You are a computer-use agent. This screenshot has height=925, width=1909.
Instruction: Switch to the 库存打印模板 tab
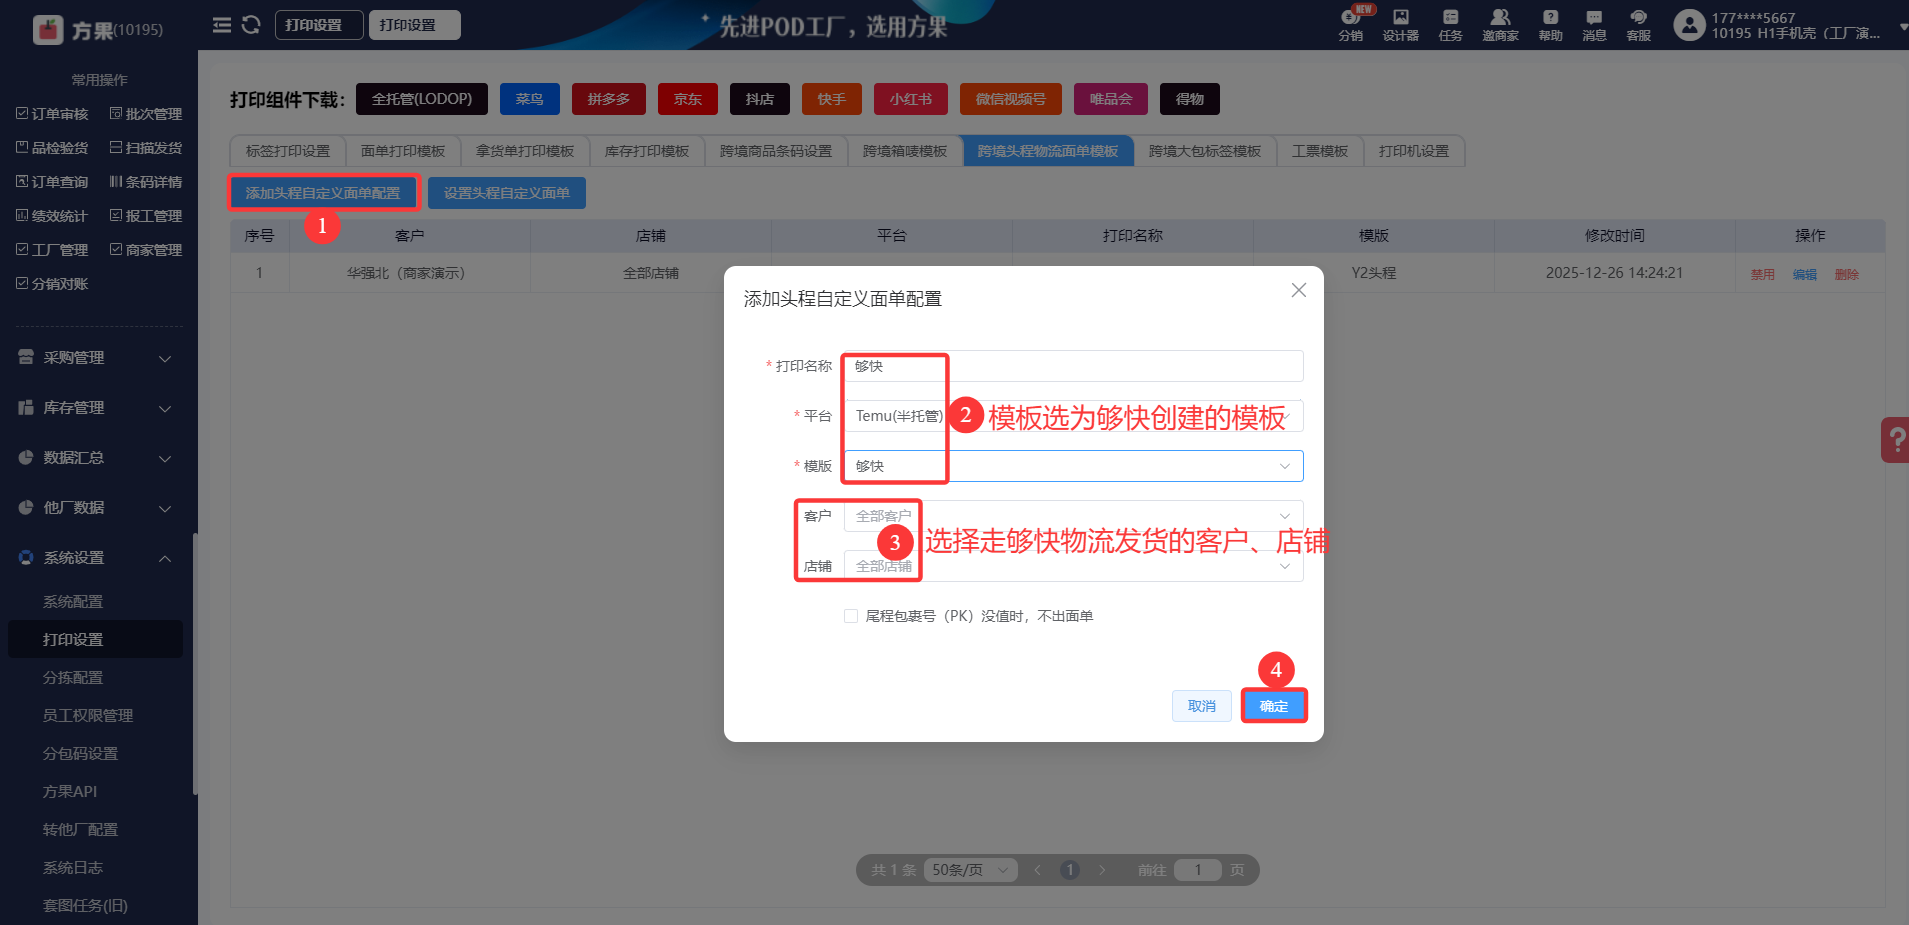tap(647, 151)
